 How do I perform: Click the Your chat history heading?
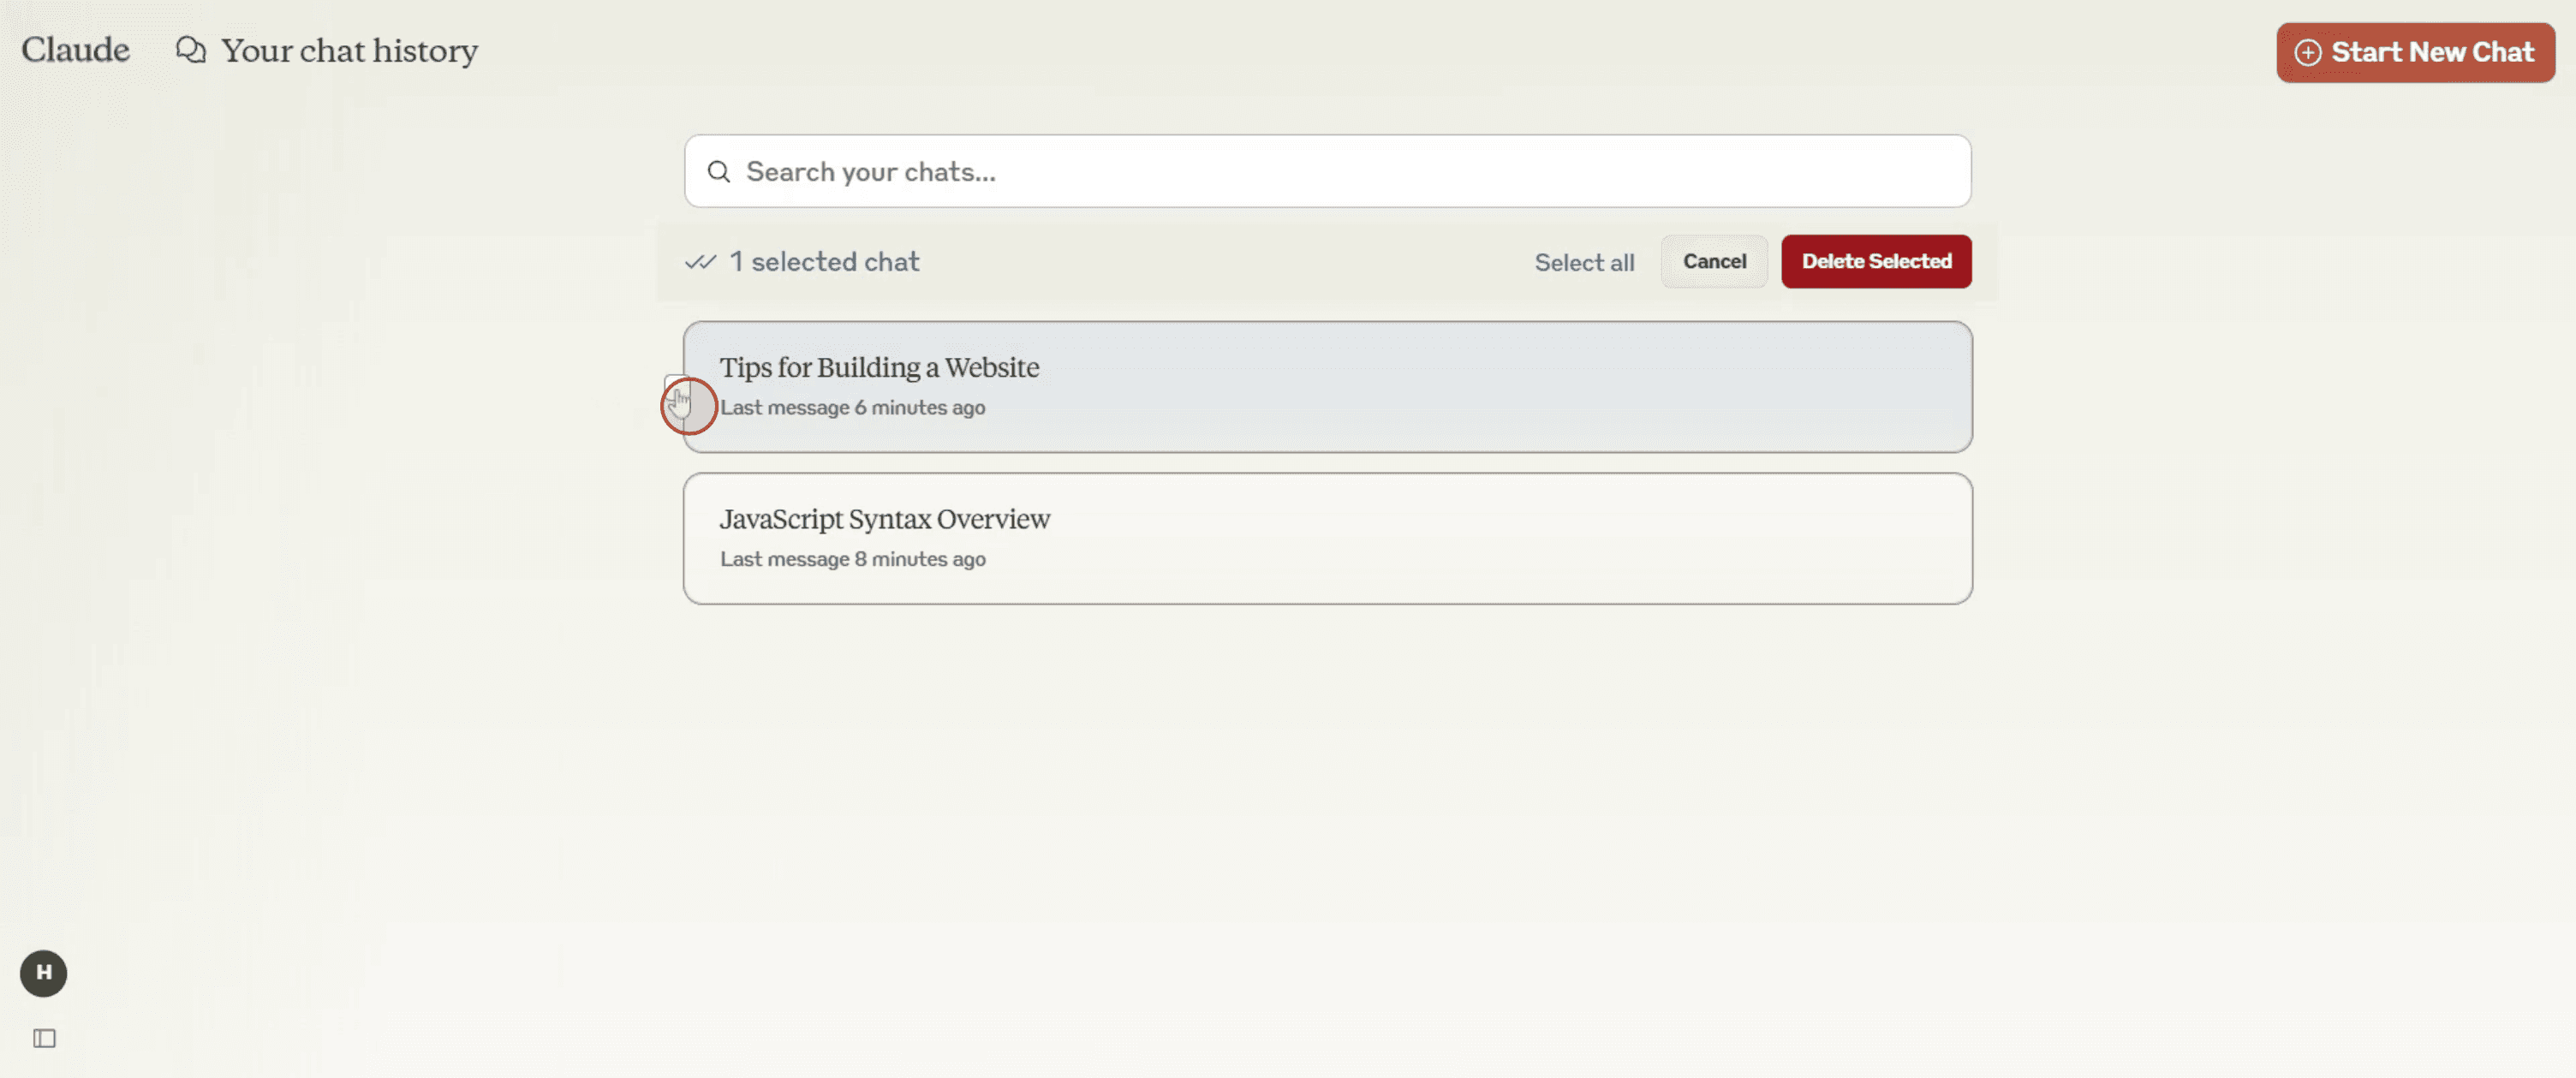coord(349,50)
